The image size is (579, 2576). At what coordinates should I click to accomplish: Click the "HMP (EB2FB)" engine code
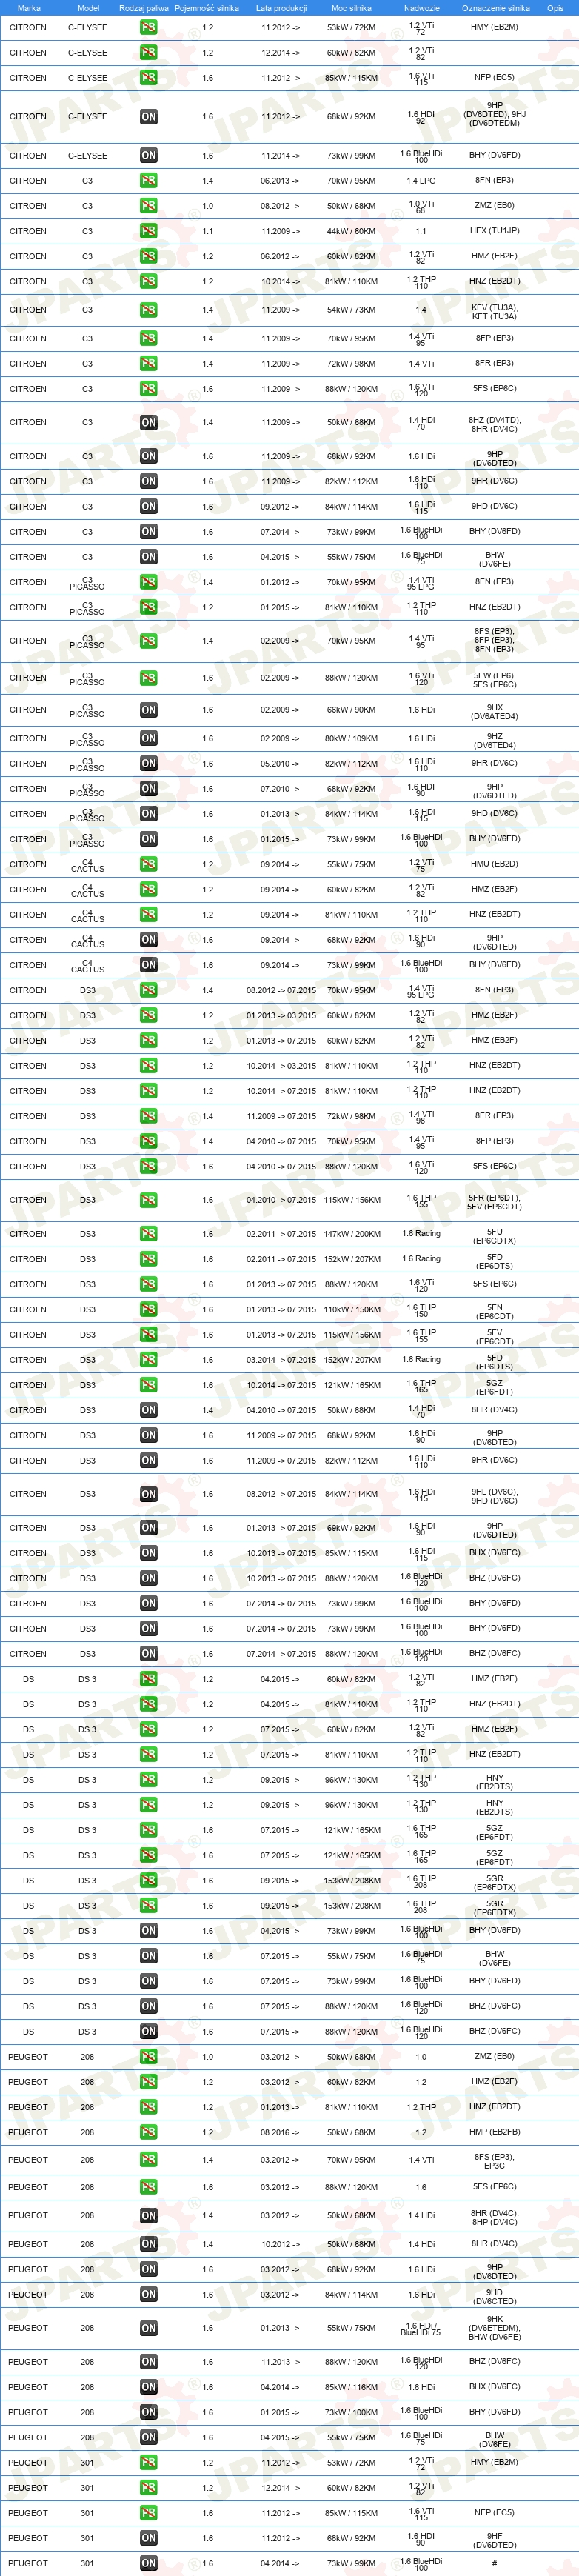pos(495,2132)
